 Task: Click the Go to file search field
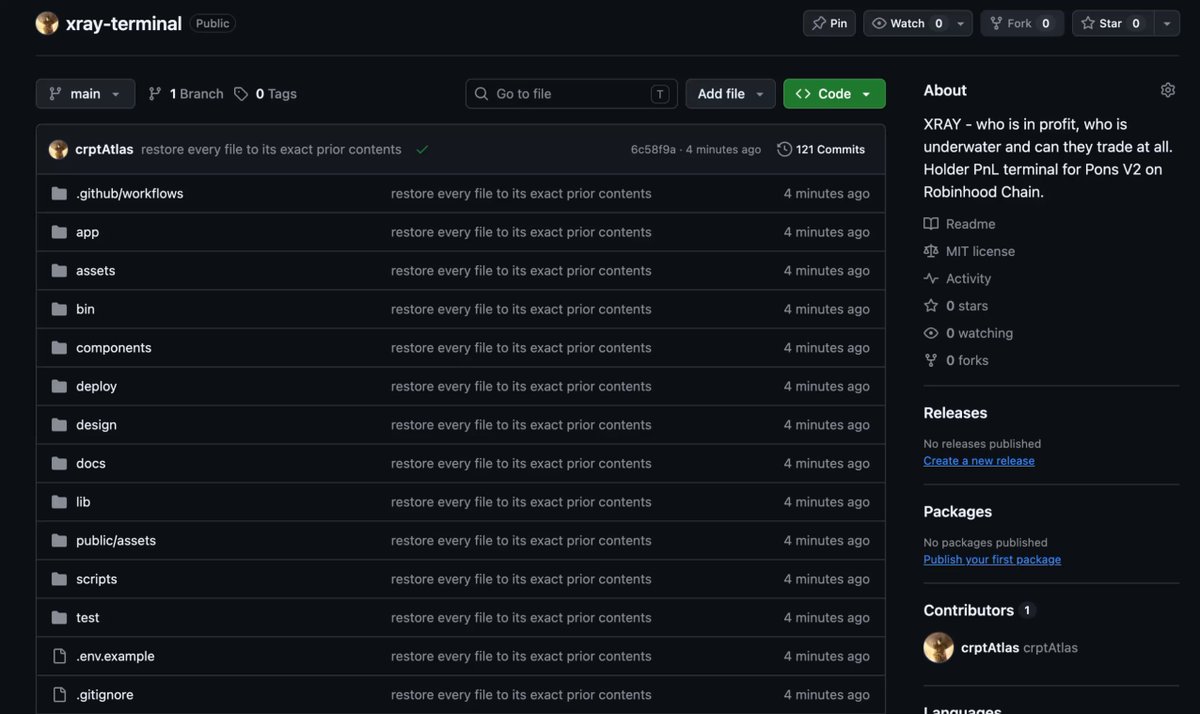point(571,93)
